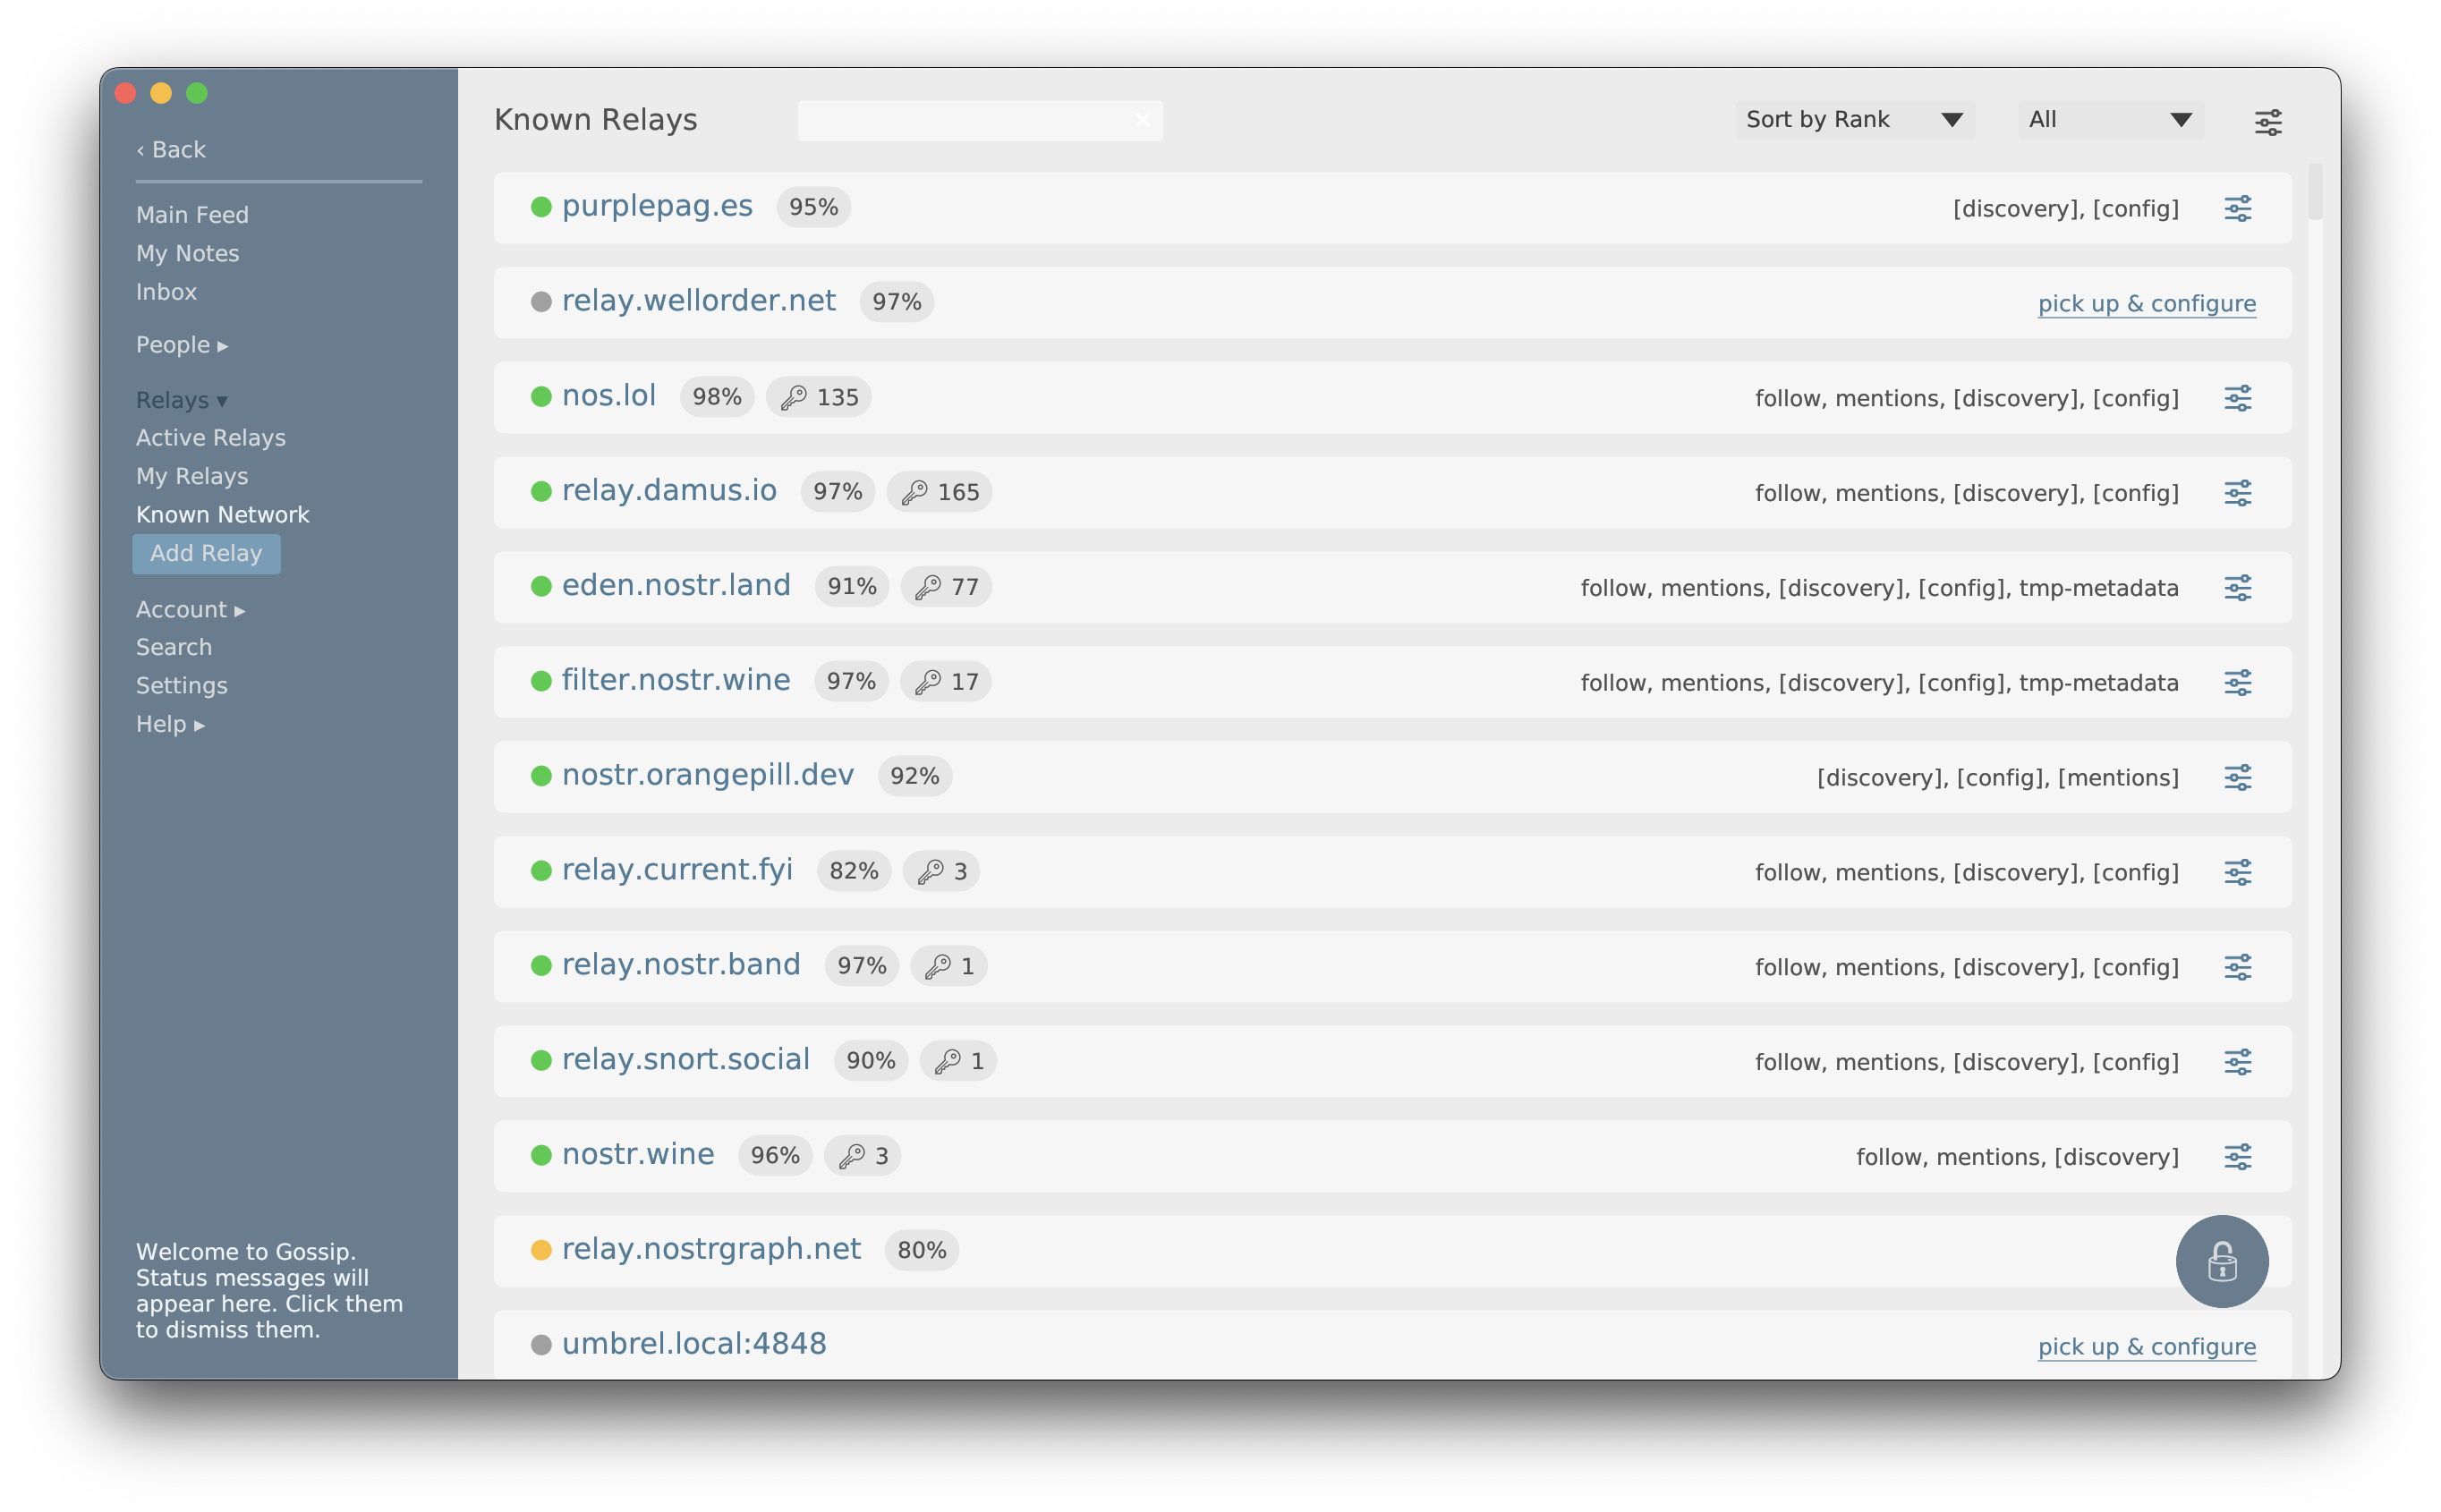Expand the People section in the sidebar
Screen dimensions: 2441x1512
[181, 344]
